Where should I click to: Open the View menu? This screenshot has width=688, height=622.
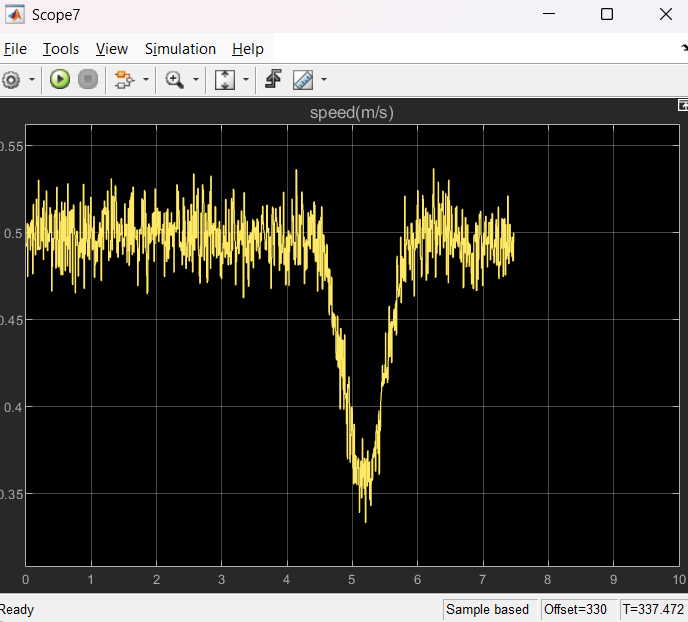(112, 49)
